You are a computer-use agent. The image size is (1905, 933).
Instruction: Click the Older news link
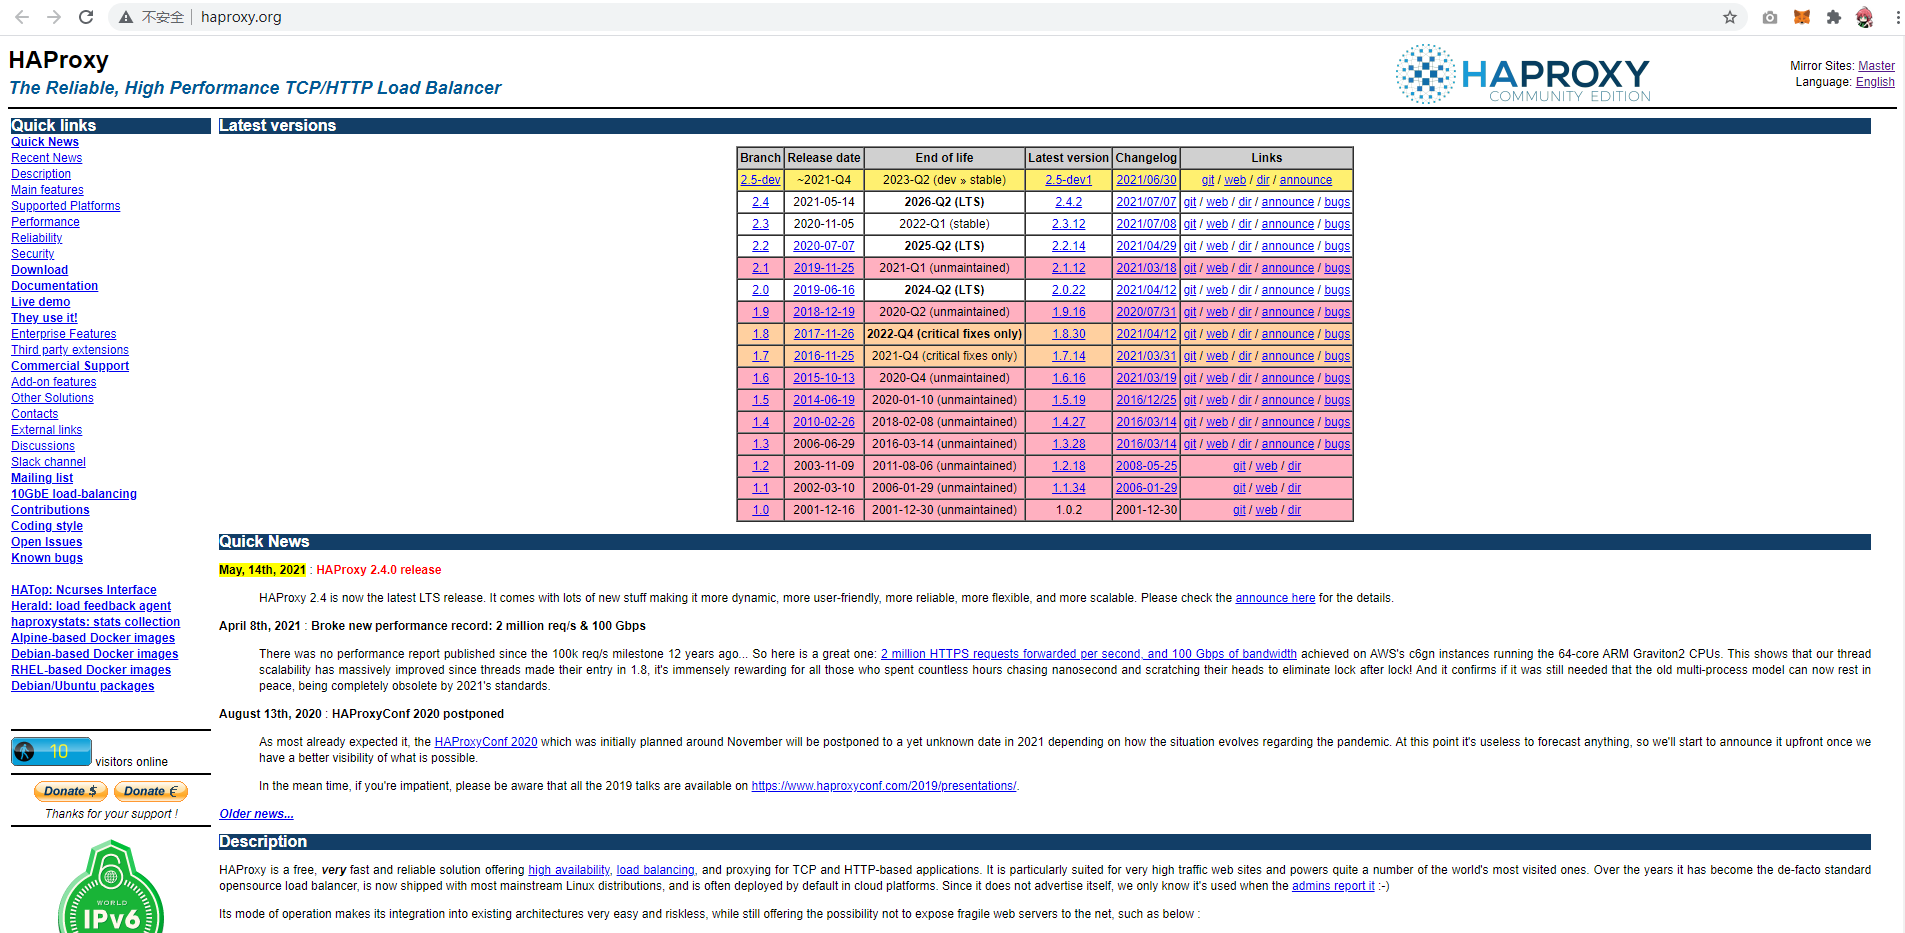pyautogui.click(x=256, y=814)
